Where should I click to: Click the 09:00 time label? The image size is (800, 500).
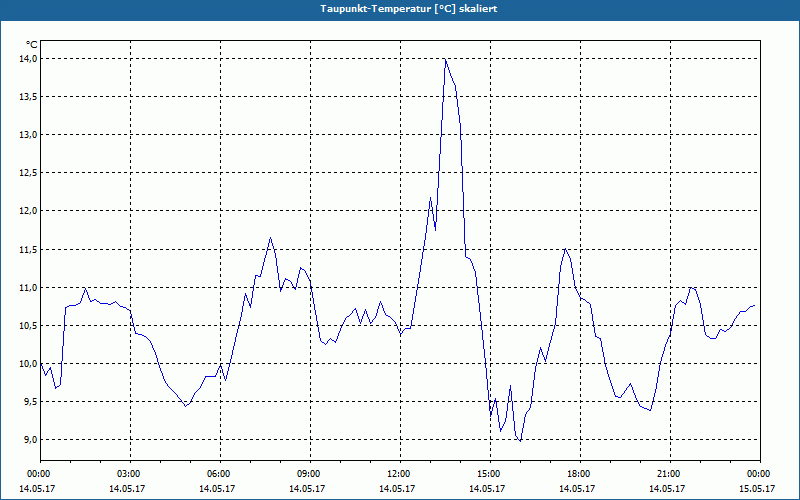tap(310, 474)
